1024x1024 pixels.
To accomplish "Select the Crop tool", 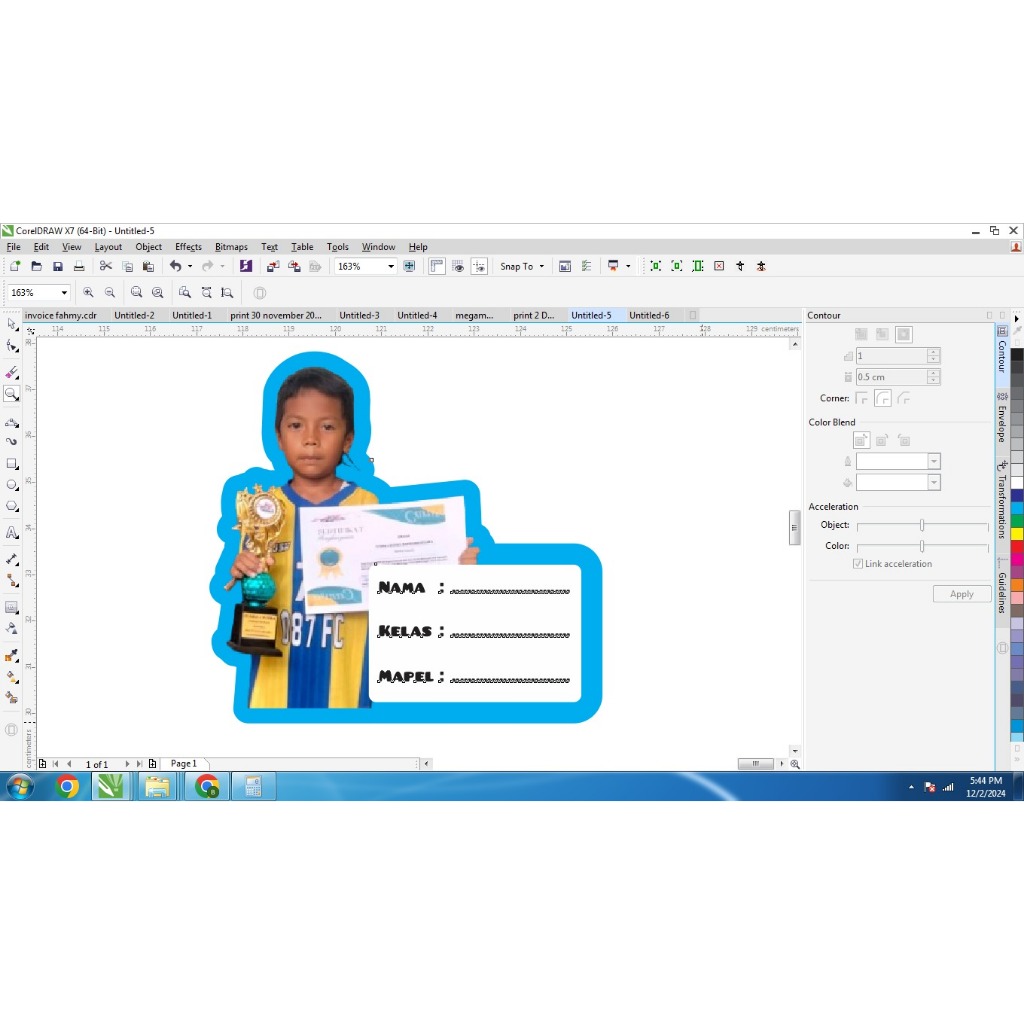I will pyautogui.click(x=12, y=372).
